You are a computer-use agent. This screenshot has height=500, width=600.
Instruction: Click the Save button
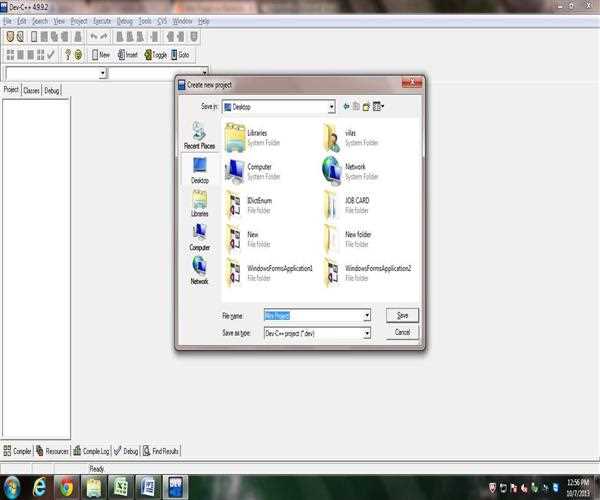(x=402, y=315)
